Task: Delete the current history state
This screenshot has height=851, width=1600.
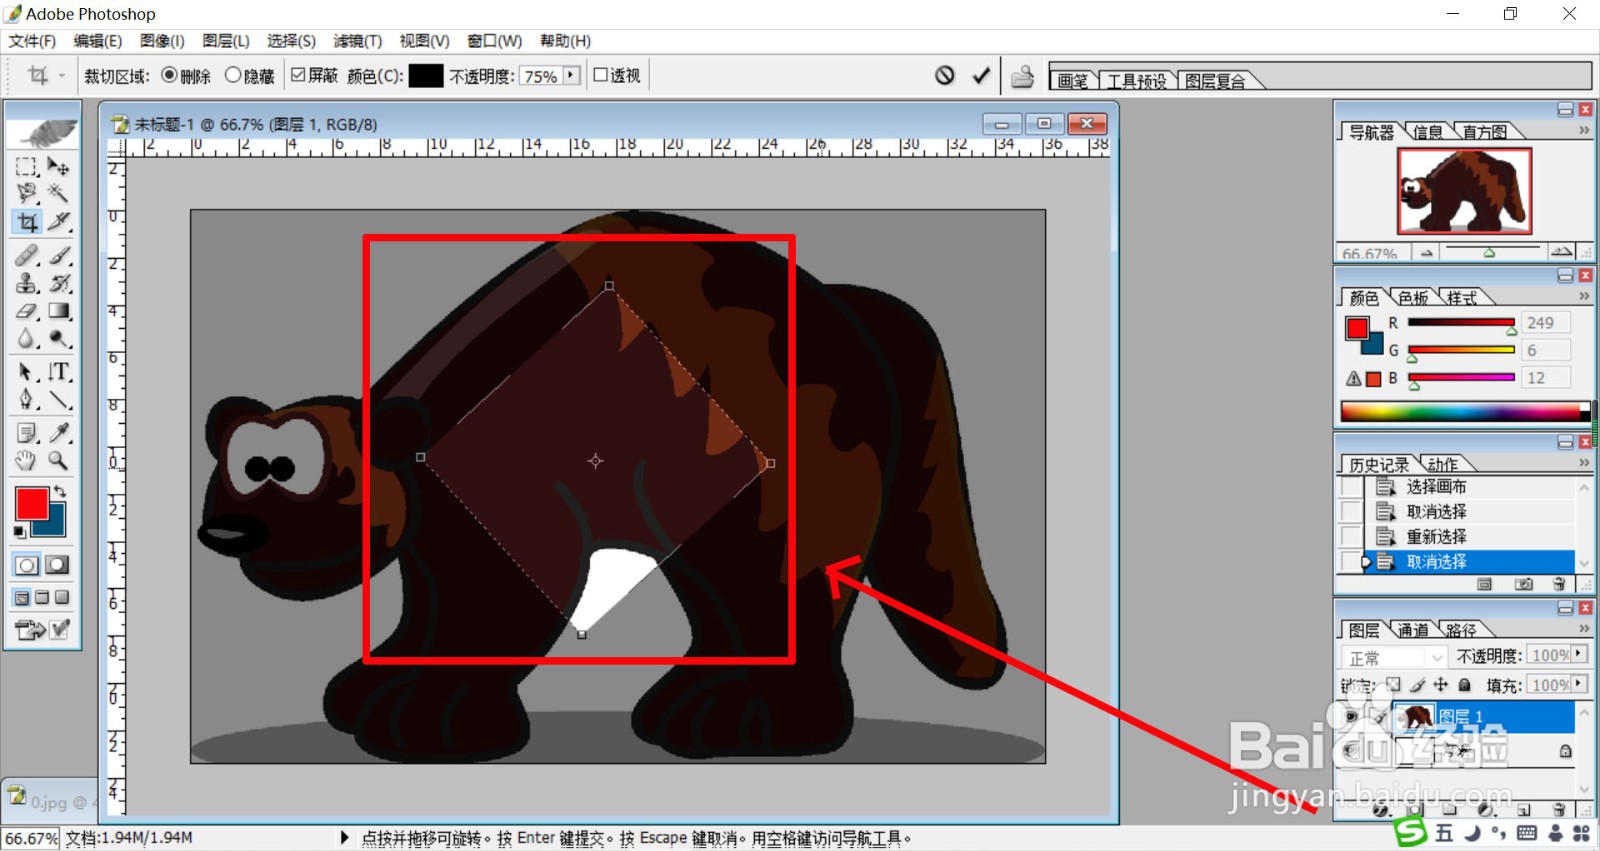Action: [1559, 584]
